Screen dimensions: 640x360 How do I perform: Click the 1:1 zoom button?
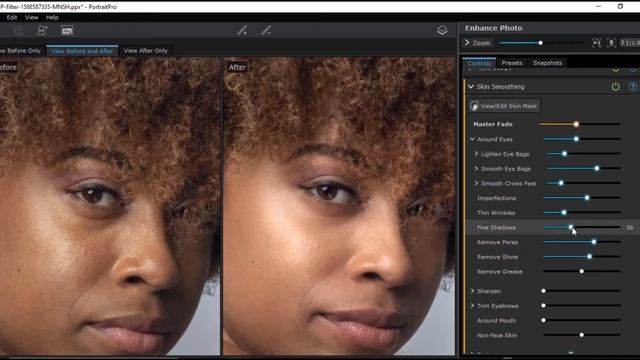coord(629,43)
